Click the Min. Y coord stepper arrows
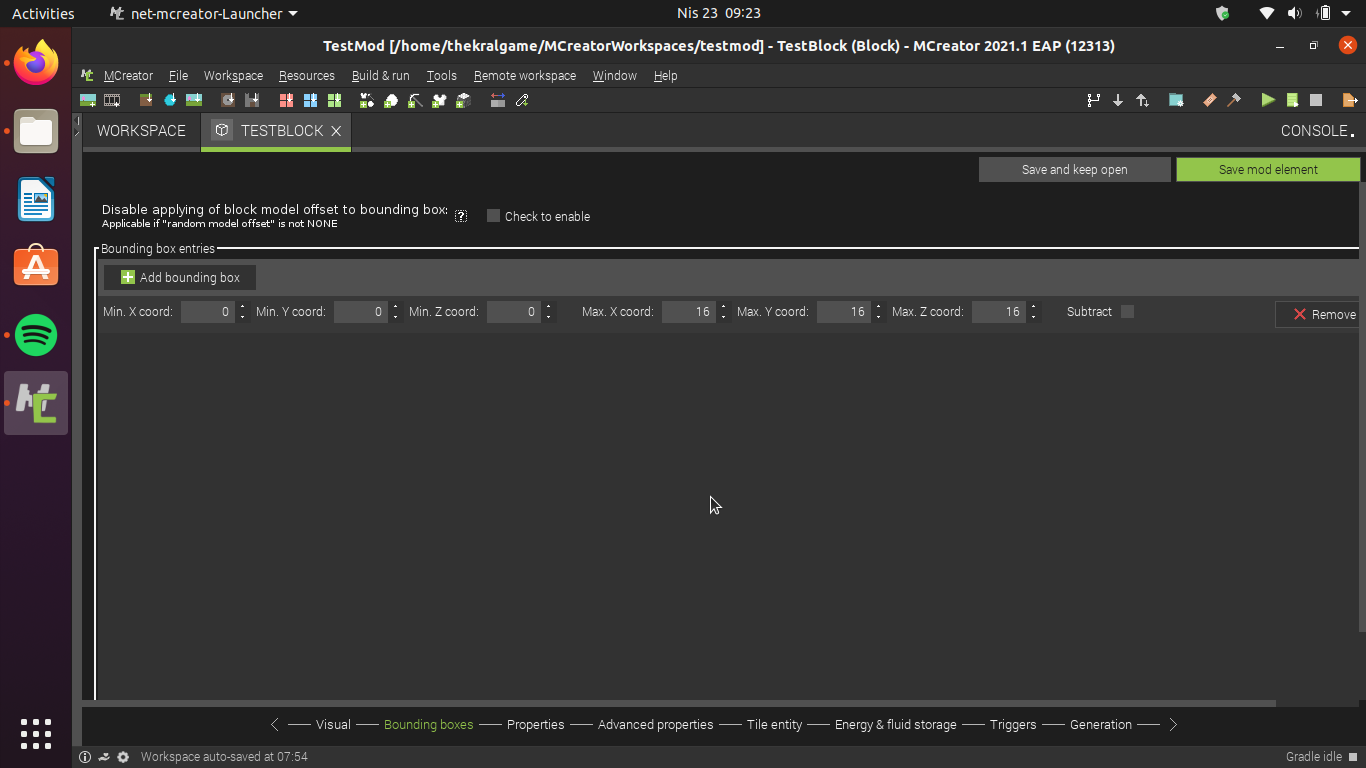 click(x=396, y=312)
